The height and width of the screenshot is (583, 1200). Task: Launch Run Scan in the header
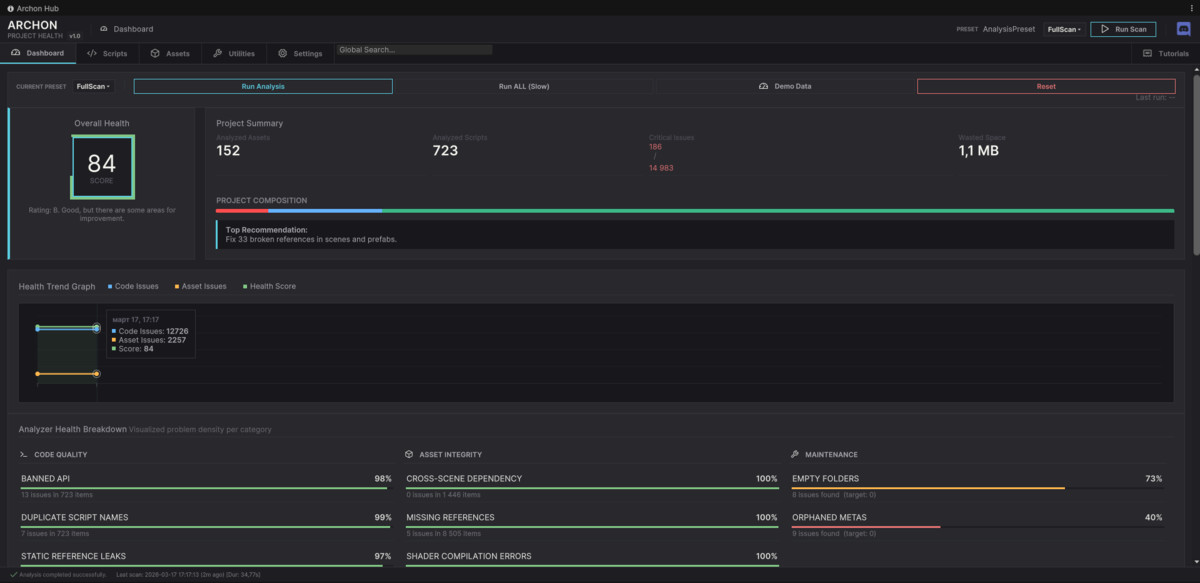(x=1123, y=29)
